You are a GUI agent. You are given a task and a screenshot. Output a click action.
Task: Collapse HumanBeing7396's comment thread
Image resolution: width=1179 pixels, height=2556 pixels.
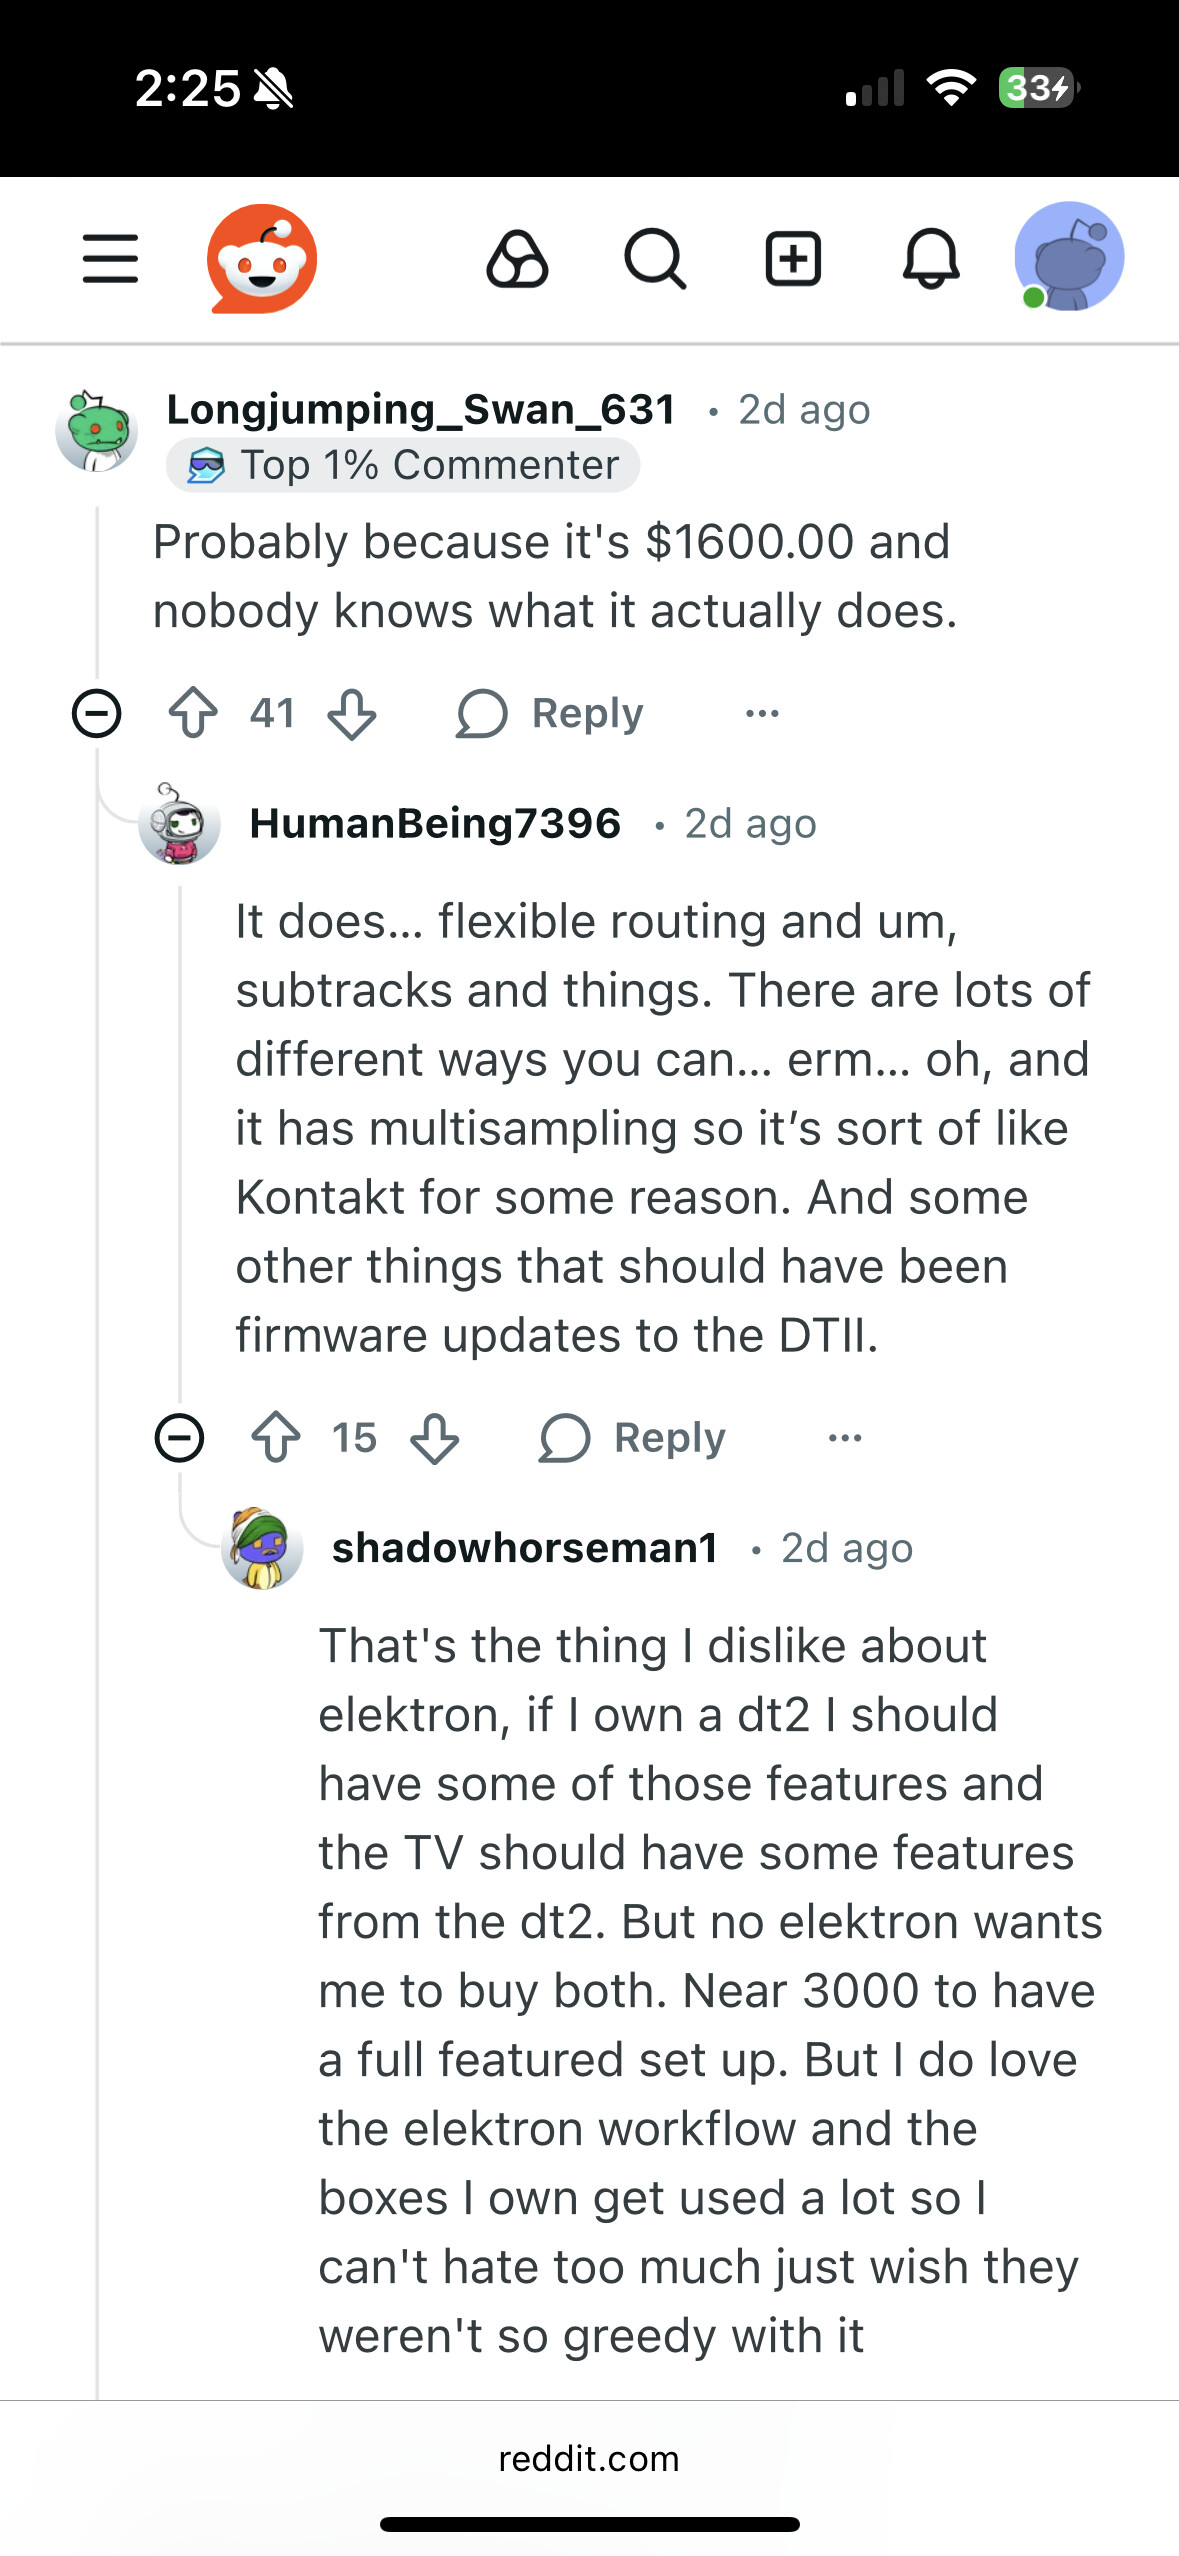point(180,1438)
